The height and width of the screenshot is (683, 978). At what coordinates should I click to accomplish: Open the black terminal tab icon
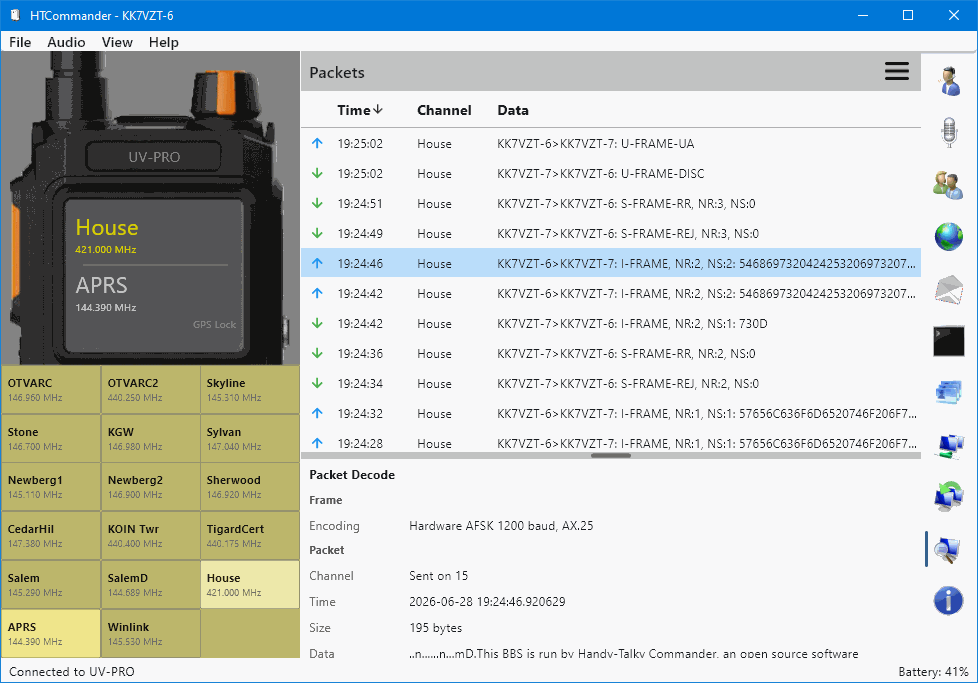pyautogui.click(x=949, y=341)
